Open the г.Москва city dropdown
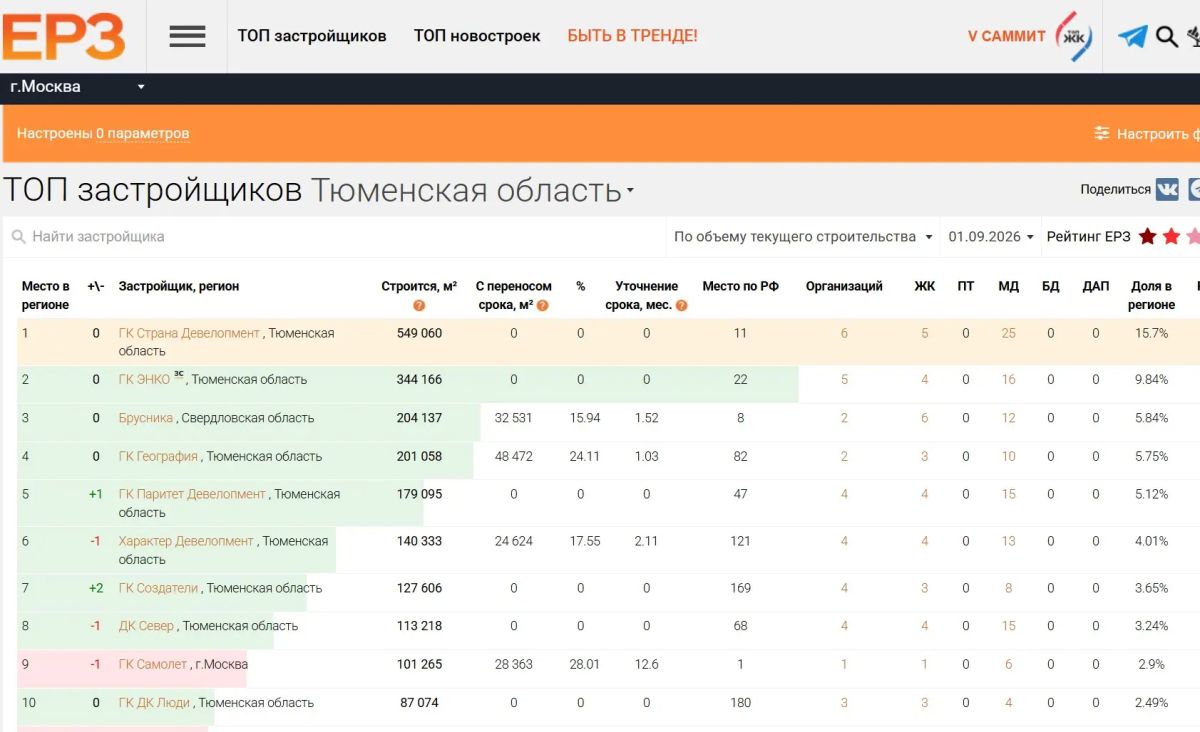This screenshot has width=1200, height=732. [78, 87]
